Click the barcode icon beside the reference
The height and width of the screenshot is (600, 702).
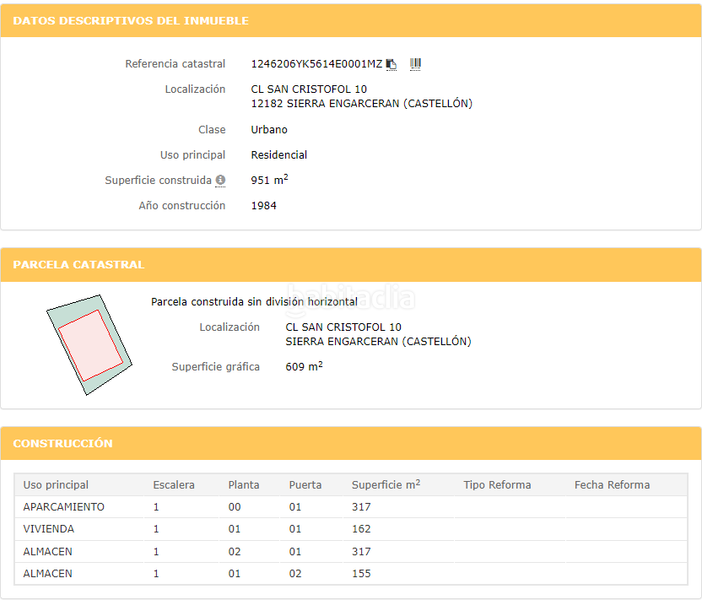pos(415,64)
